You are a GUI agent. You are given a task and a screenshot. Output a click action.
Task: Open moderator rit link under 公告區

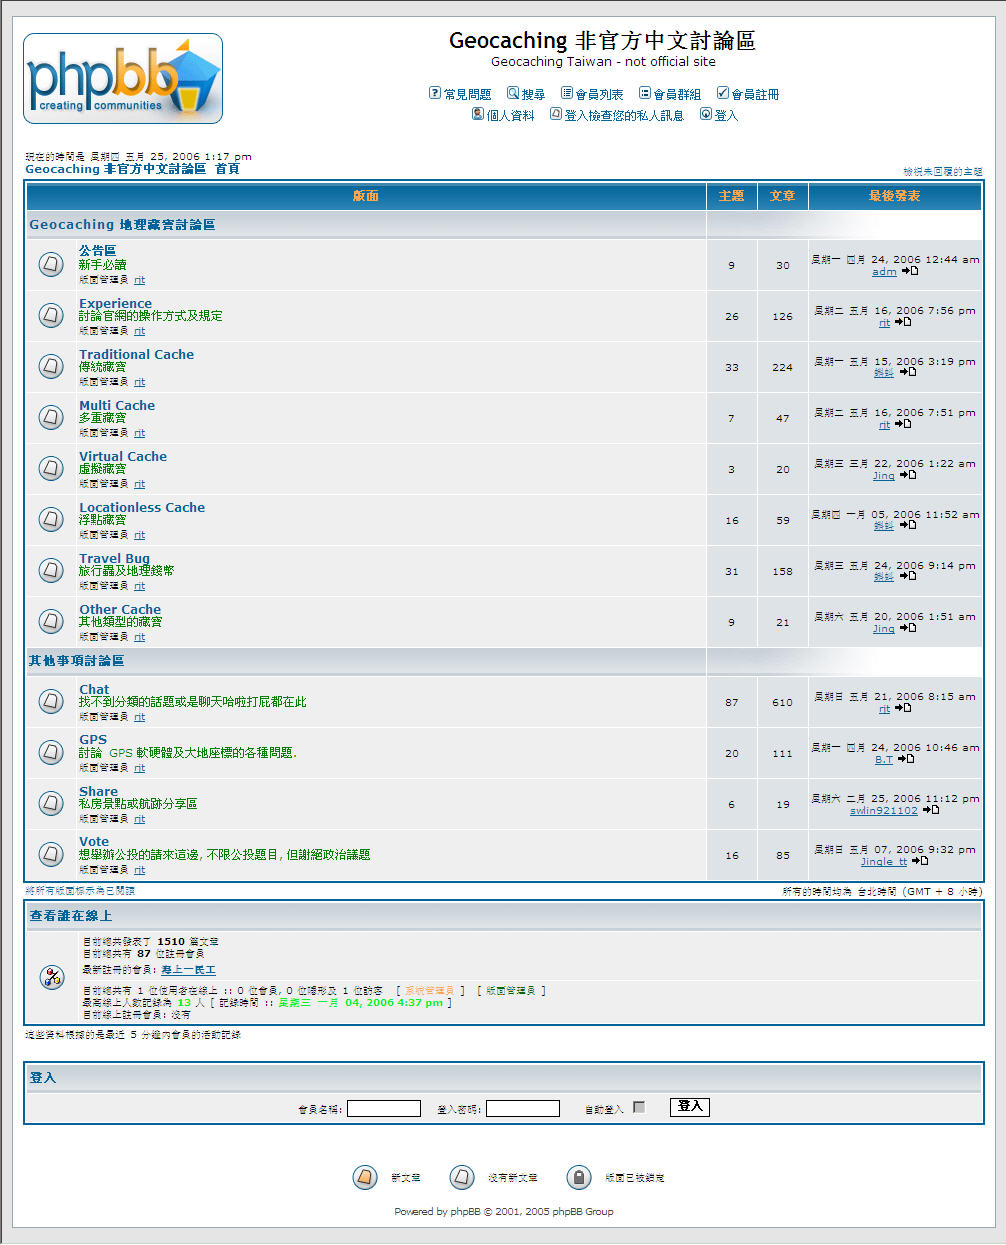click(140, 280)
